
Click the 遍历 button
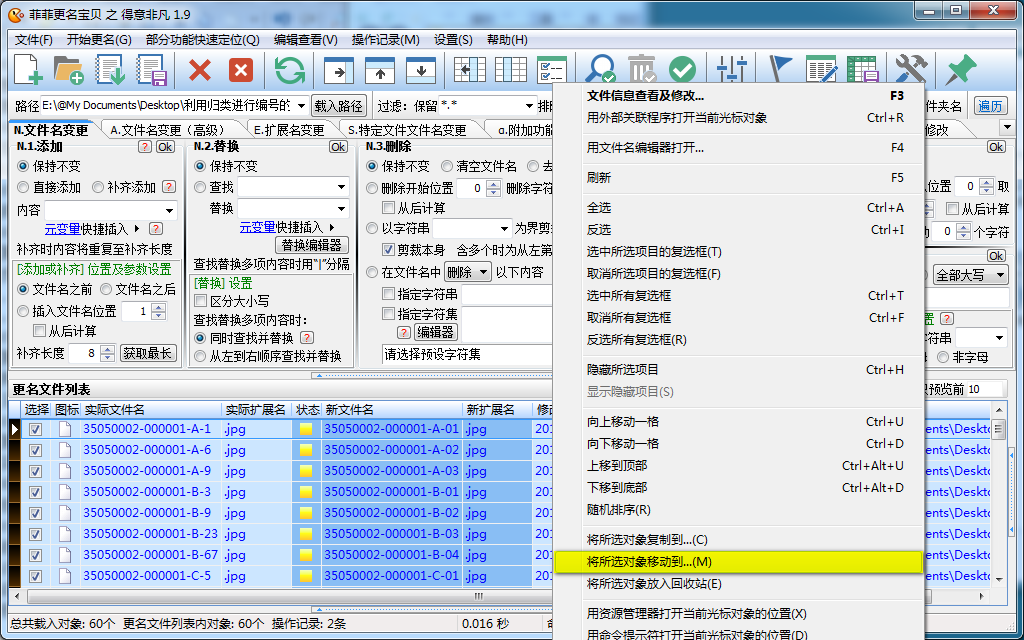coord(990,106)
